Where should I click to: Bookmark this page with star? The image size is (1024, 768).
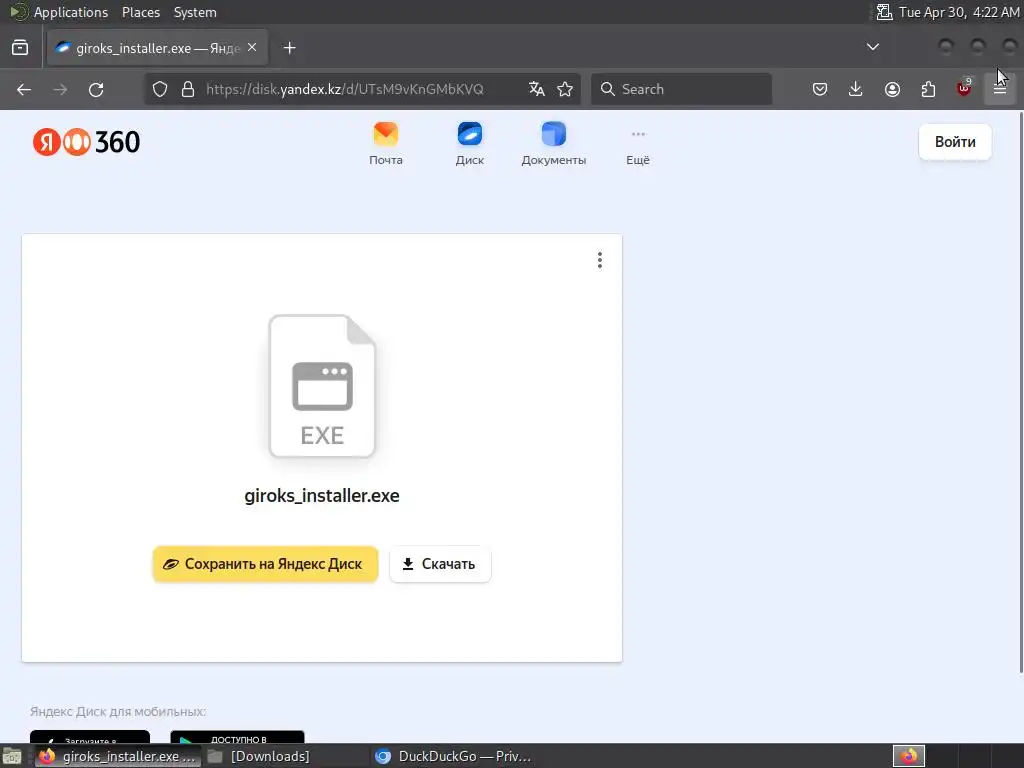[x=566, y=89]
